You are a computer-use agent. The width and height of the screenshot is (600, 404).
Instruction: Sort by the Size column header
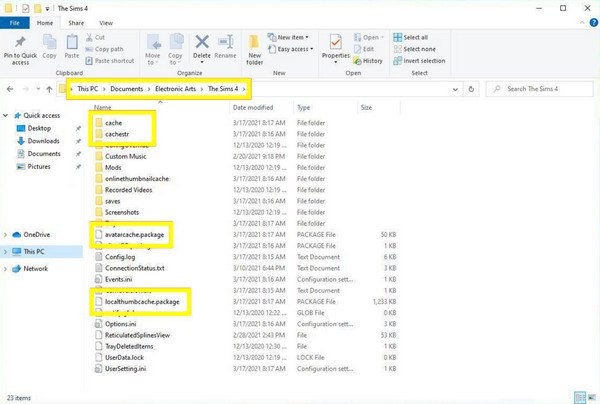click(366, 108)
